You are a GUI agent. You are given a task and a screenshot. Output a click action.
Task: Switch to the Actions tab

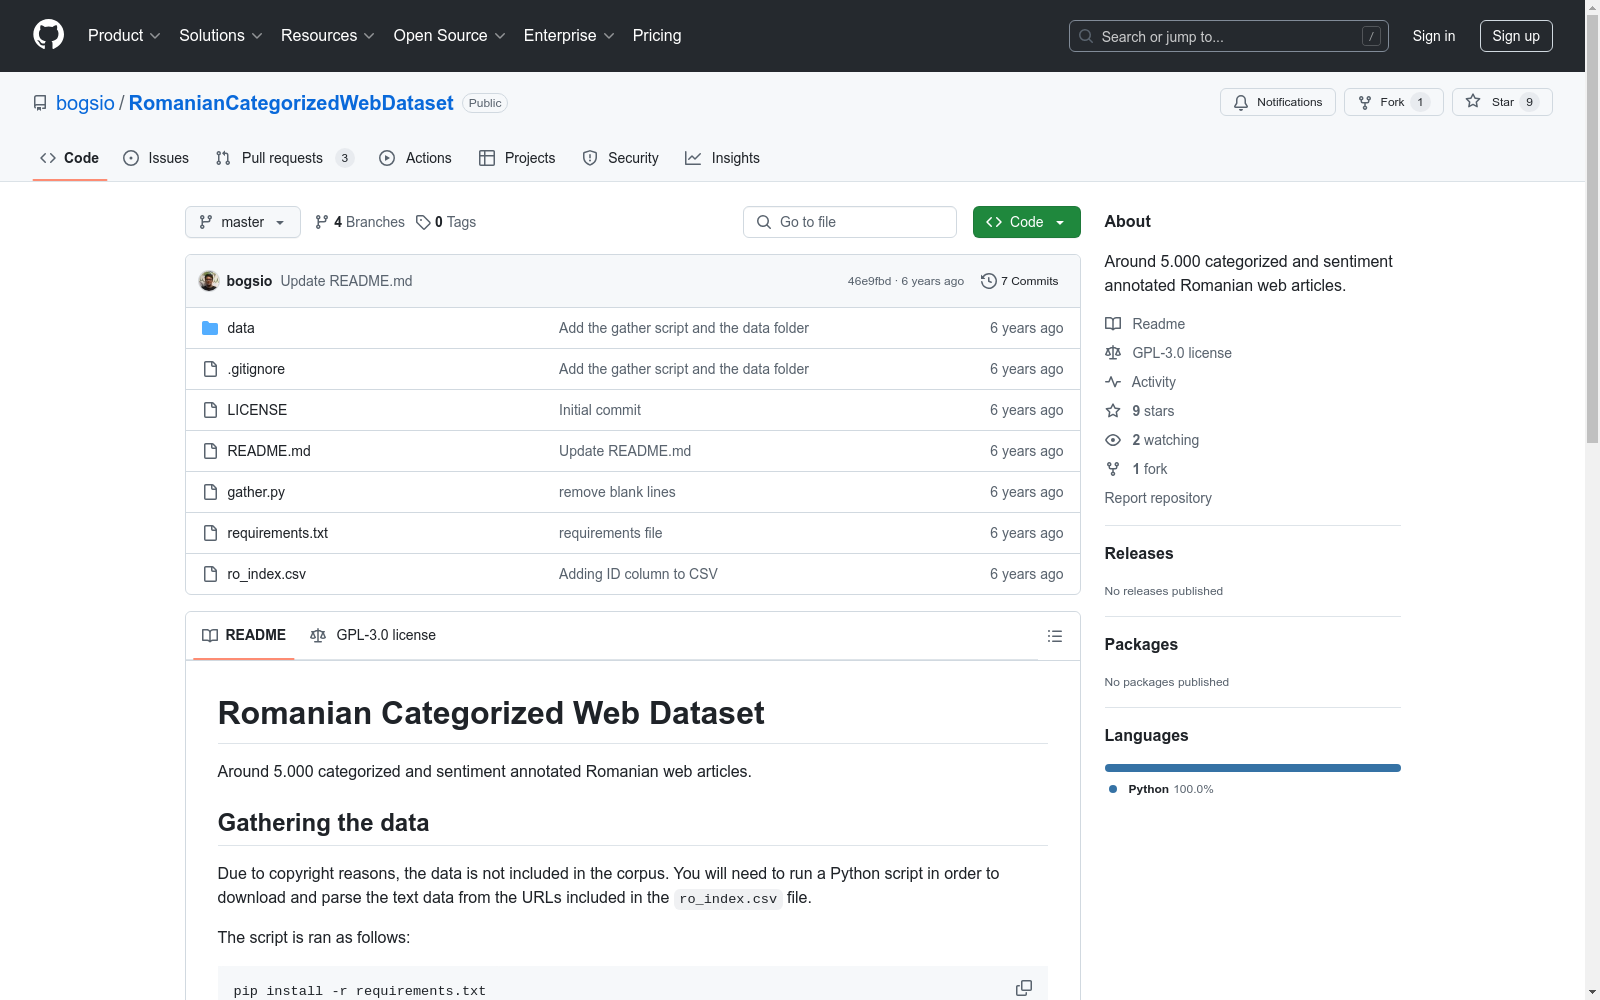pyautogui.click(x=415, y=158)
